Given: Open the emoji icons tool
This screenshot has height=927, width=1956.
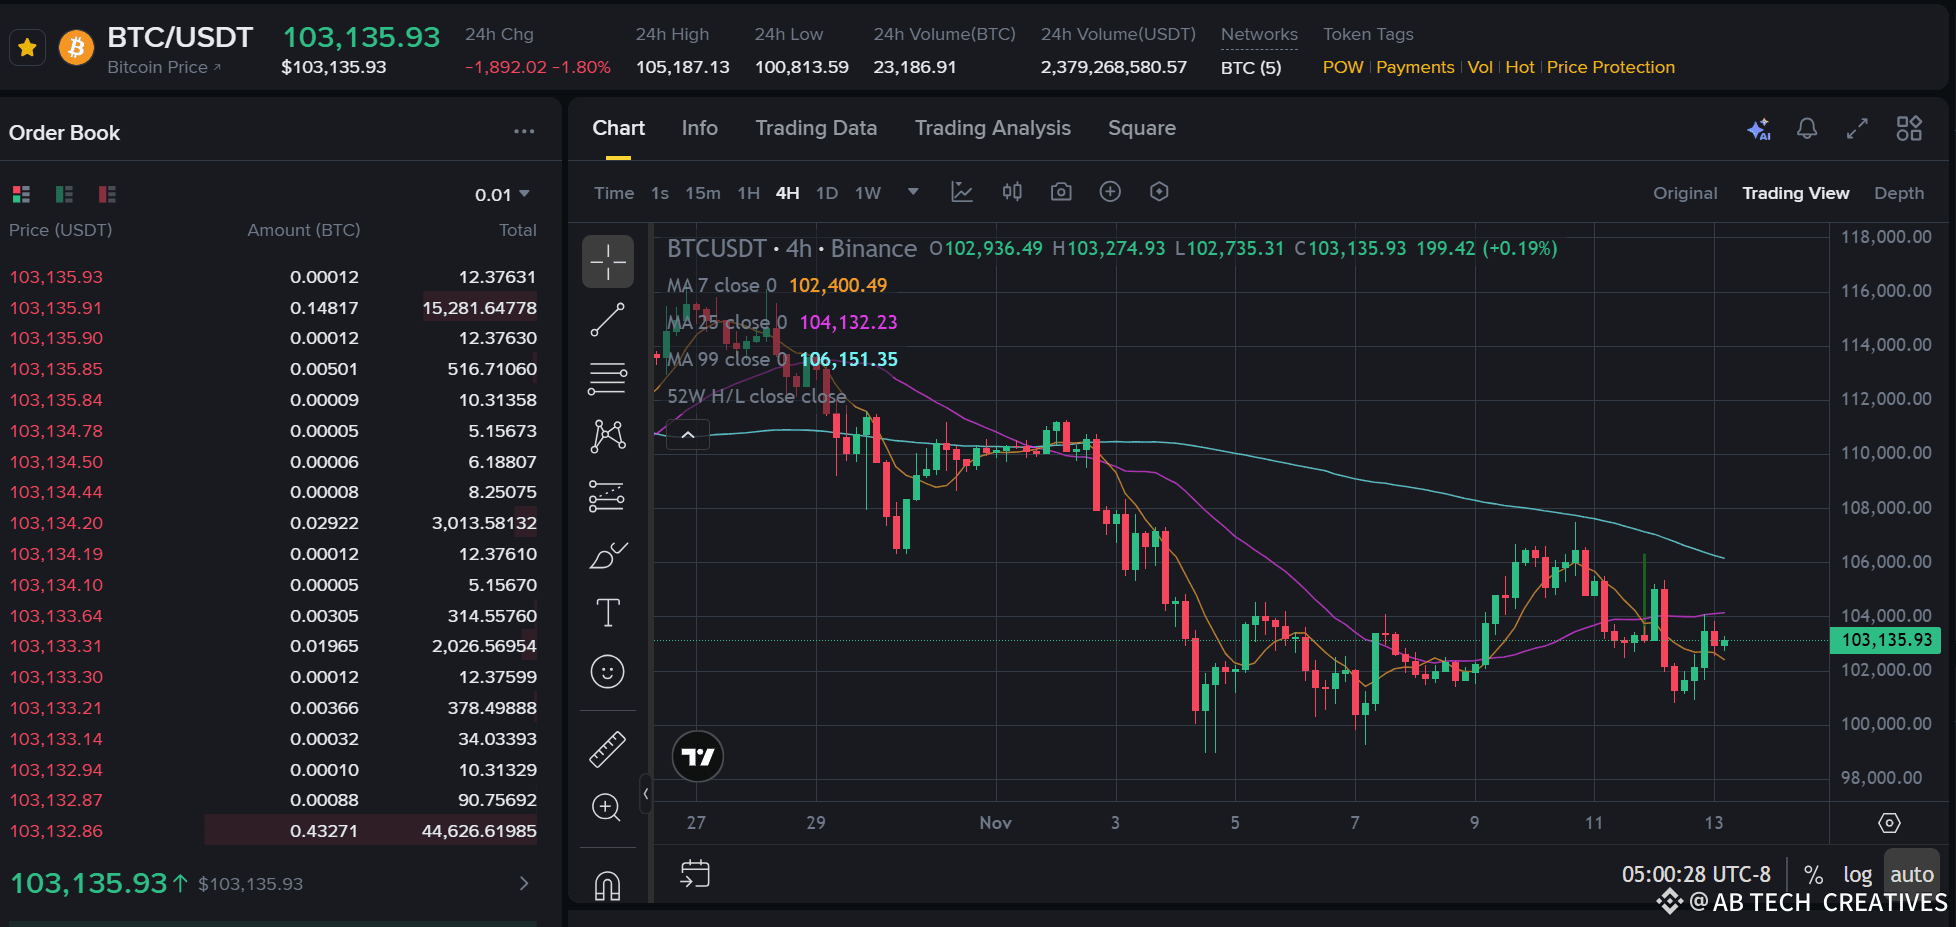Looking at the screenshot, I should click(x=608, y=671).
